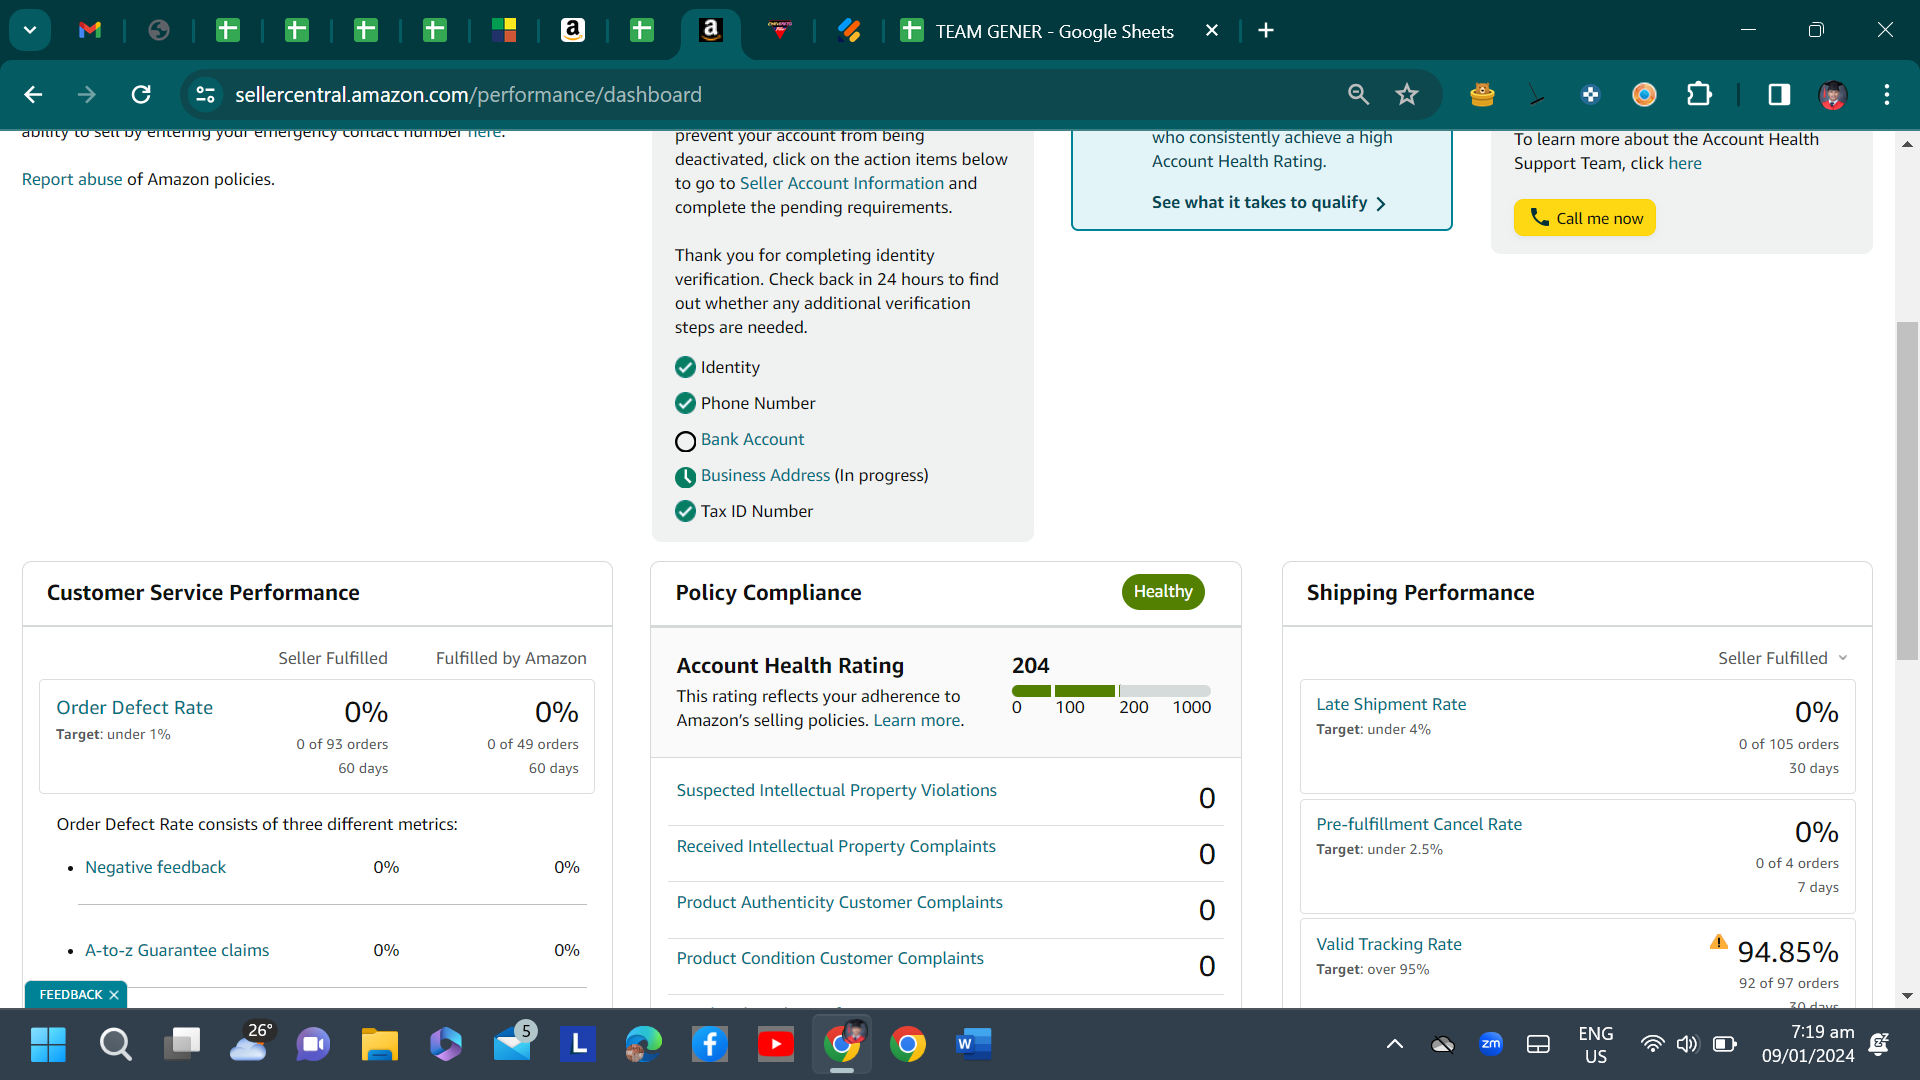The width and height of the screenshot is (1920, 1080).
Task: Open the Bank Account link
Action: click(752, 439)
